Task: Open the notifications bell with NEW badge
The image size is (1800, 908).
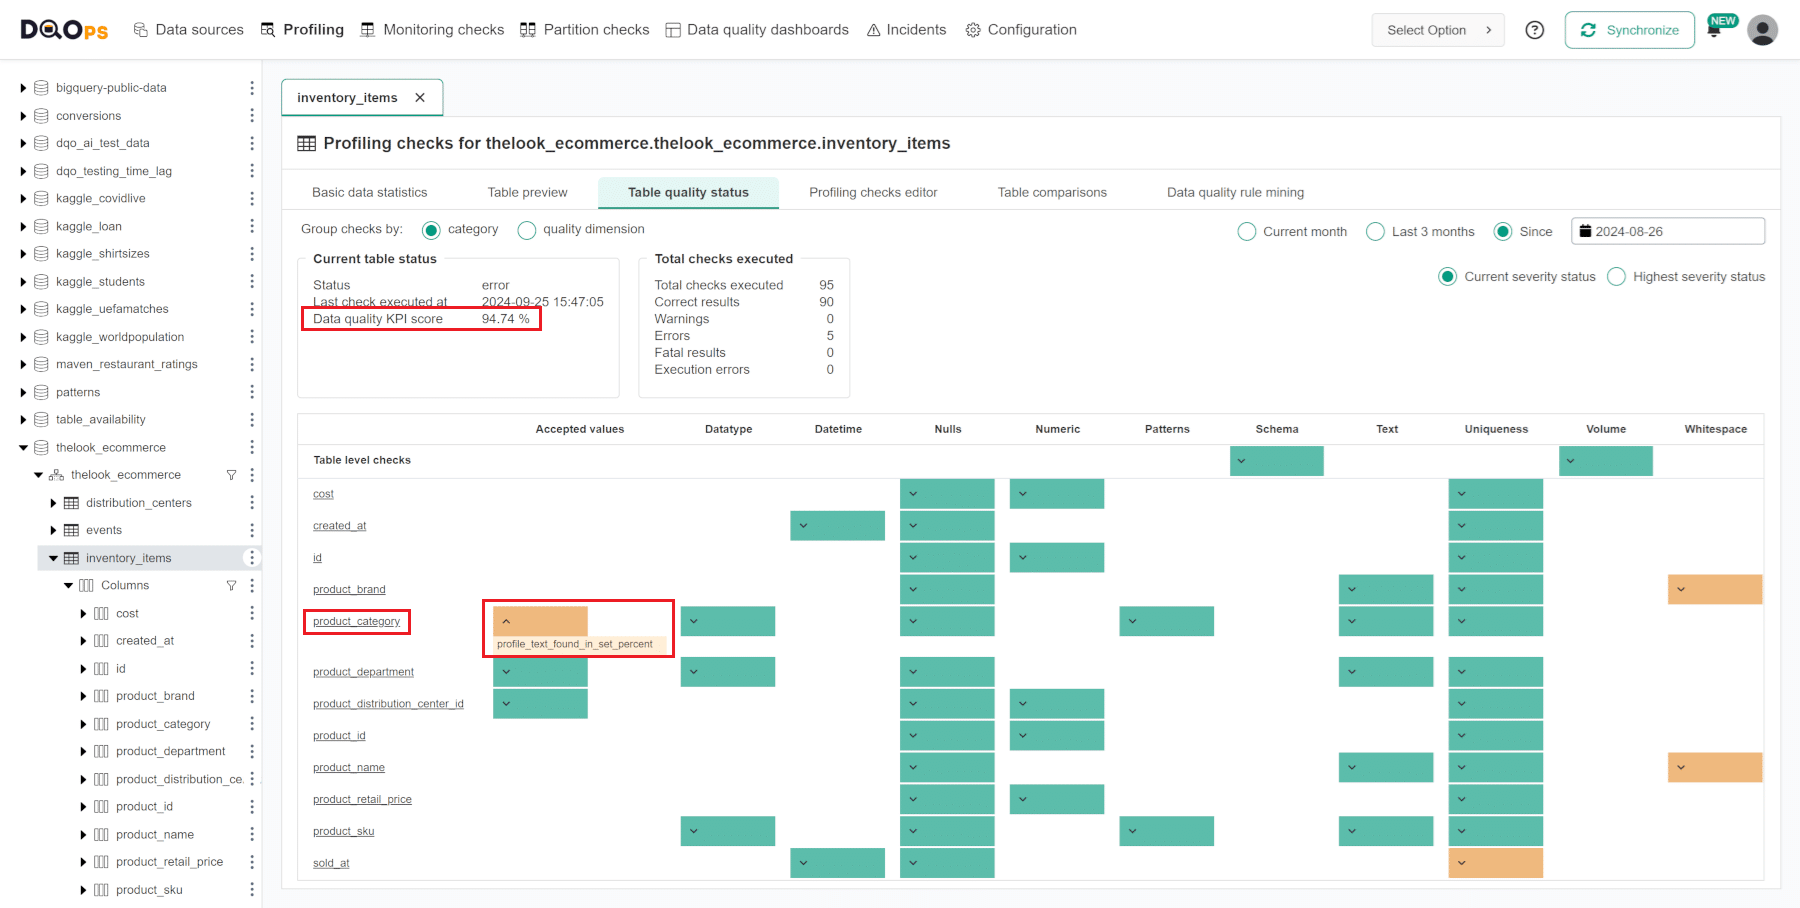Action: point(1714,30)
